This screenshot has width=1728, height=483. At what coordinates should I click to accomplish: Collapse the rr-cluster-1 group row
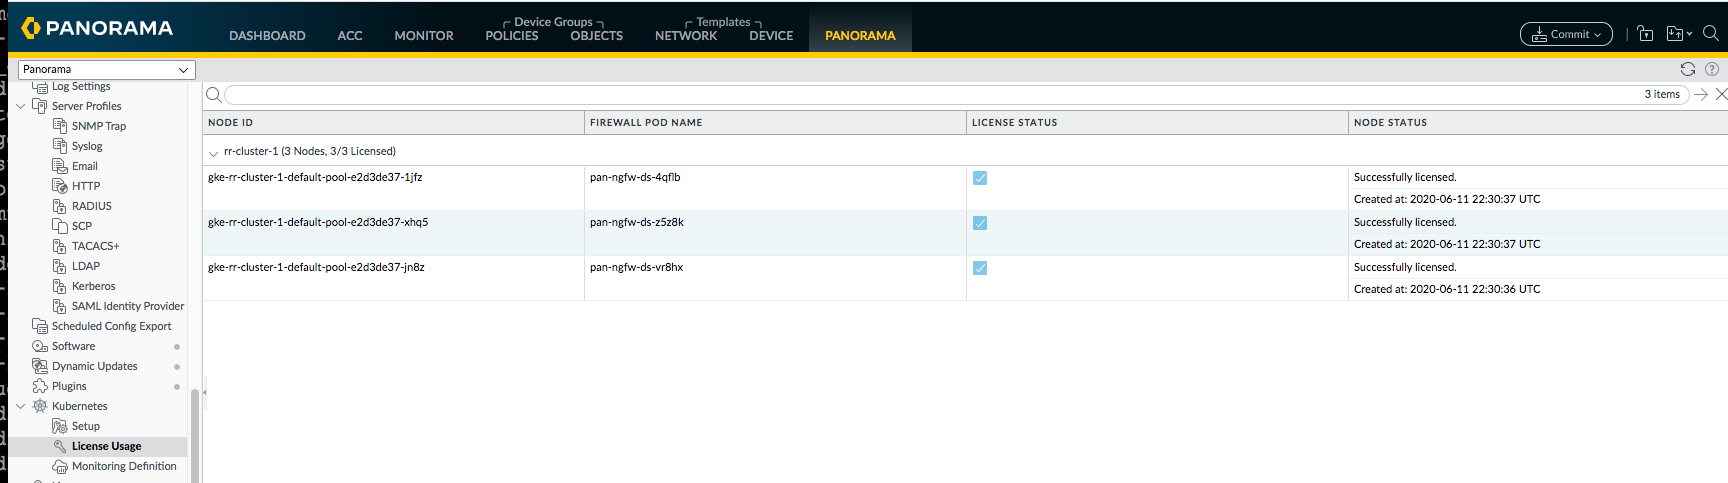(213, 153)
